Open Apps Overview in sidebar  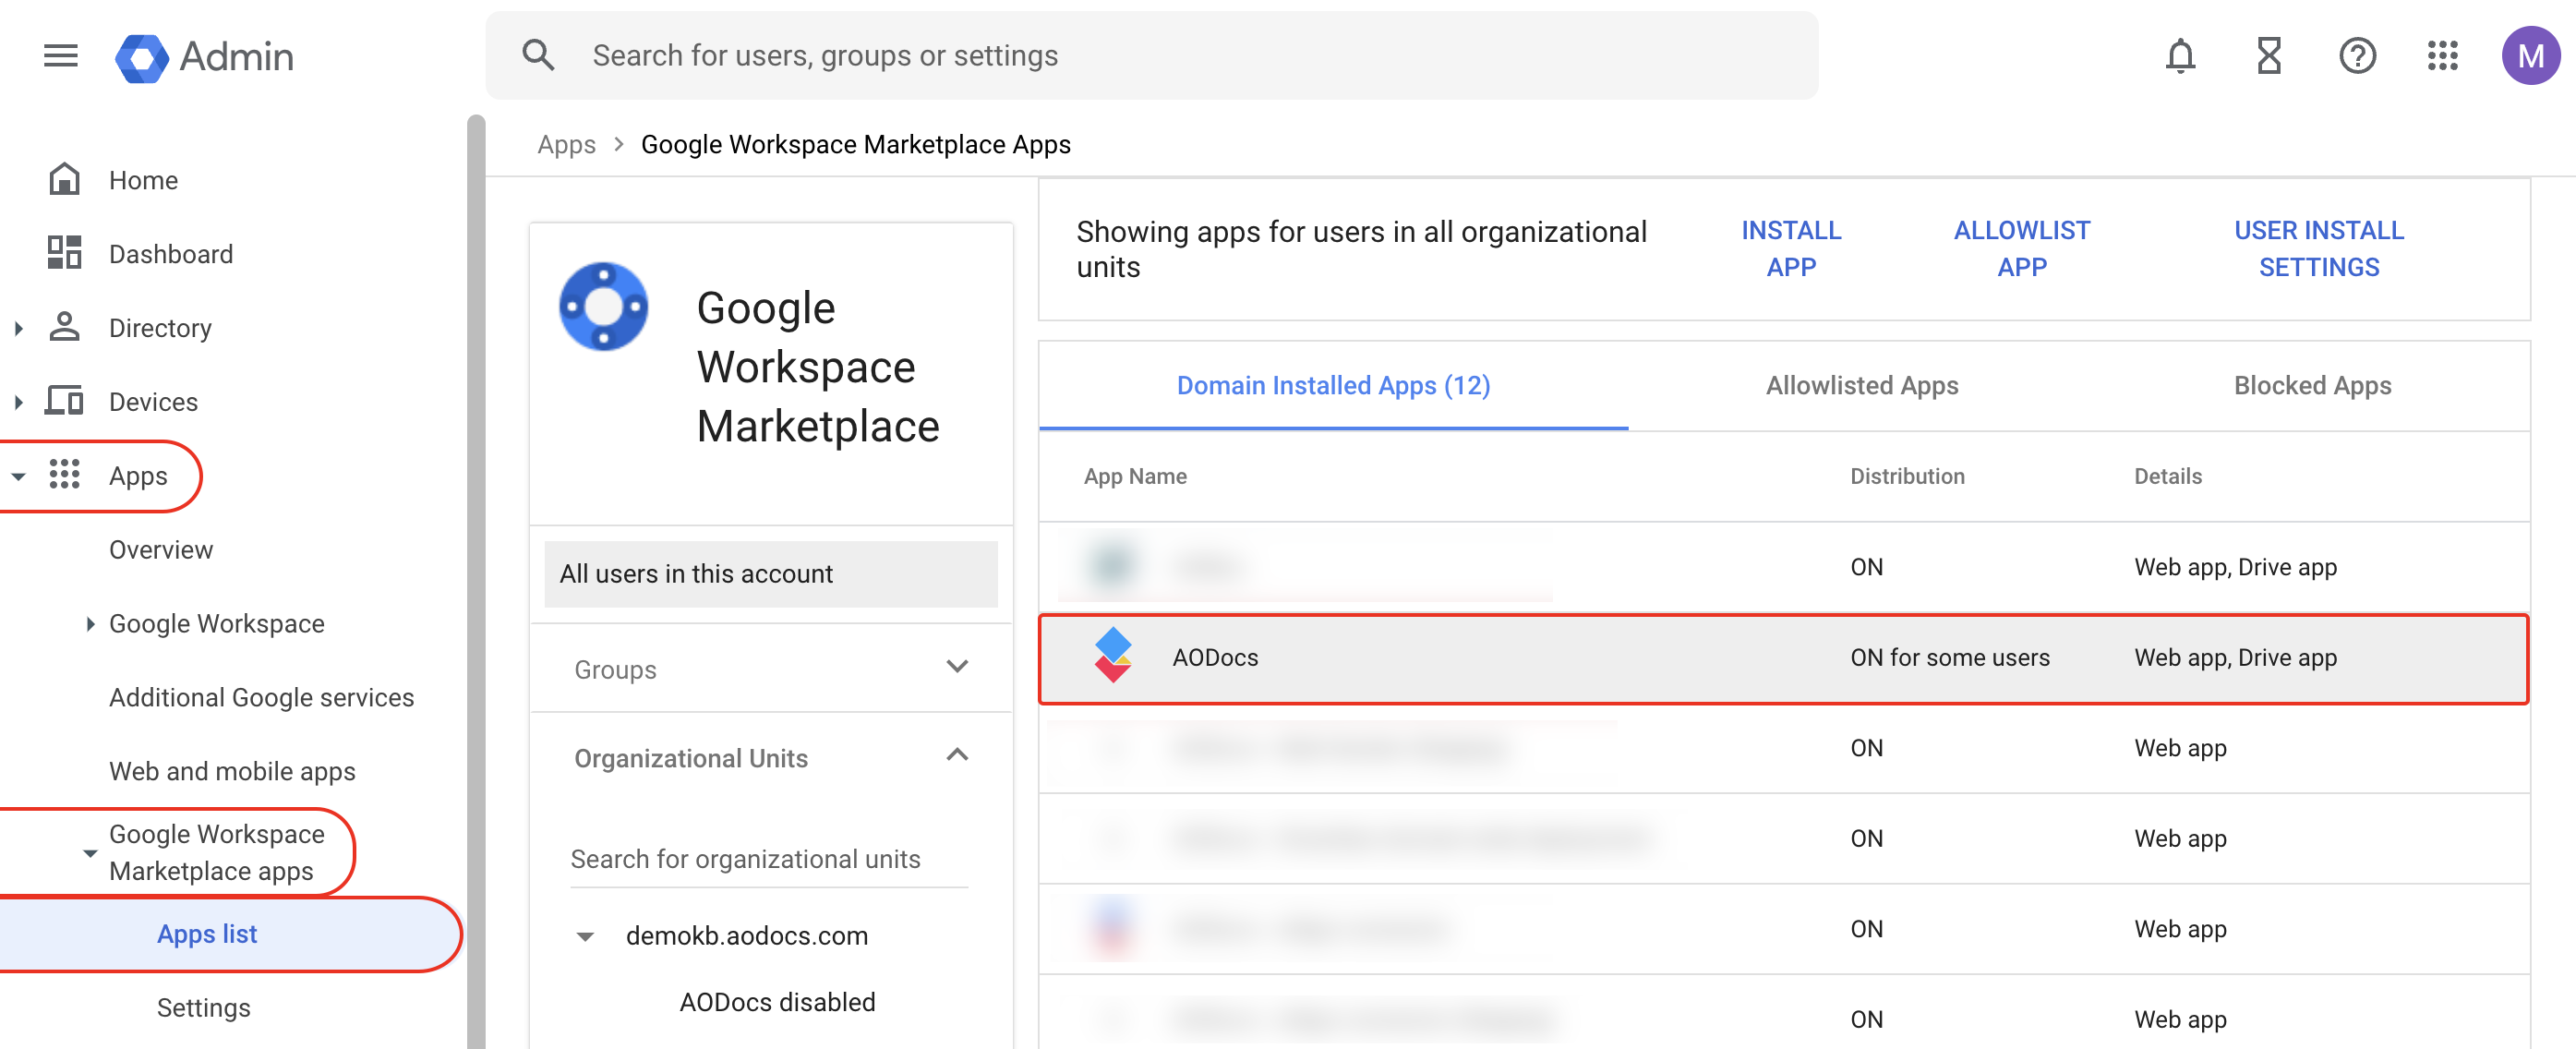tap(160, 549)
